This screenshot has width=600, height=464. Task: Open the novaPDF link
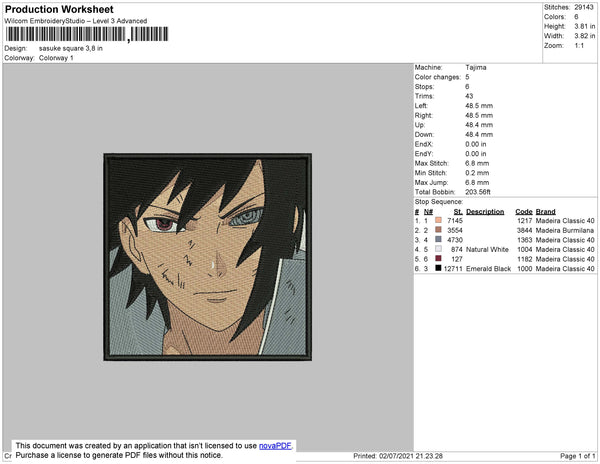pyautogui.click(x=275, y=446)
